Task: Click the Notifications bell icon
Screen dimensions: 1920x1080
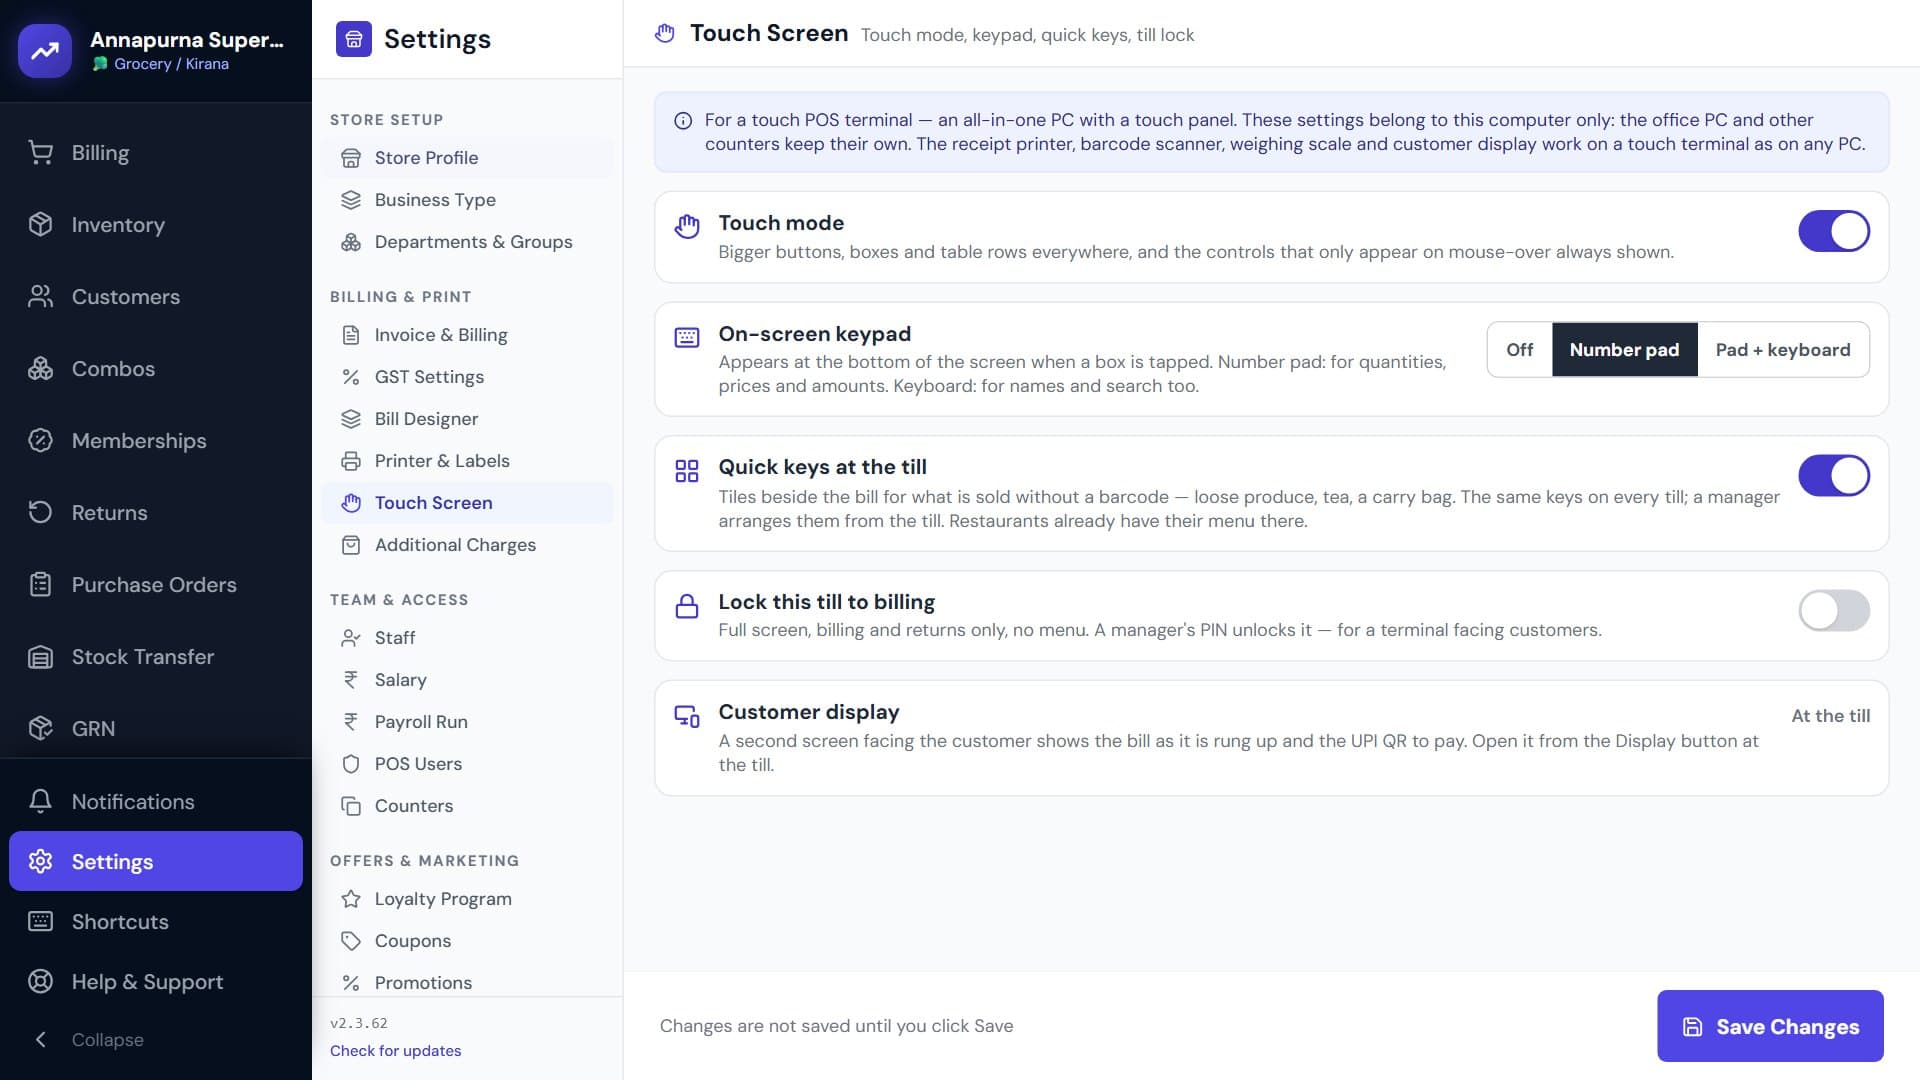Action: (40, 802)
